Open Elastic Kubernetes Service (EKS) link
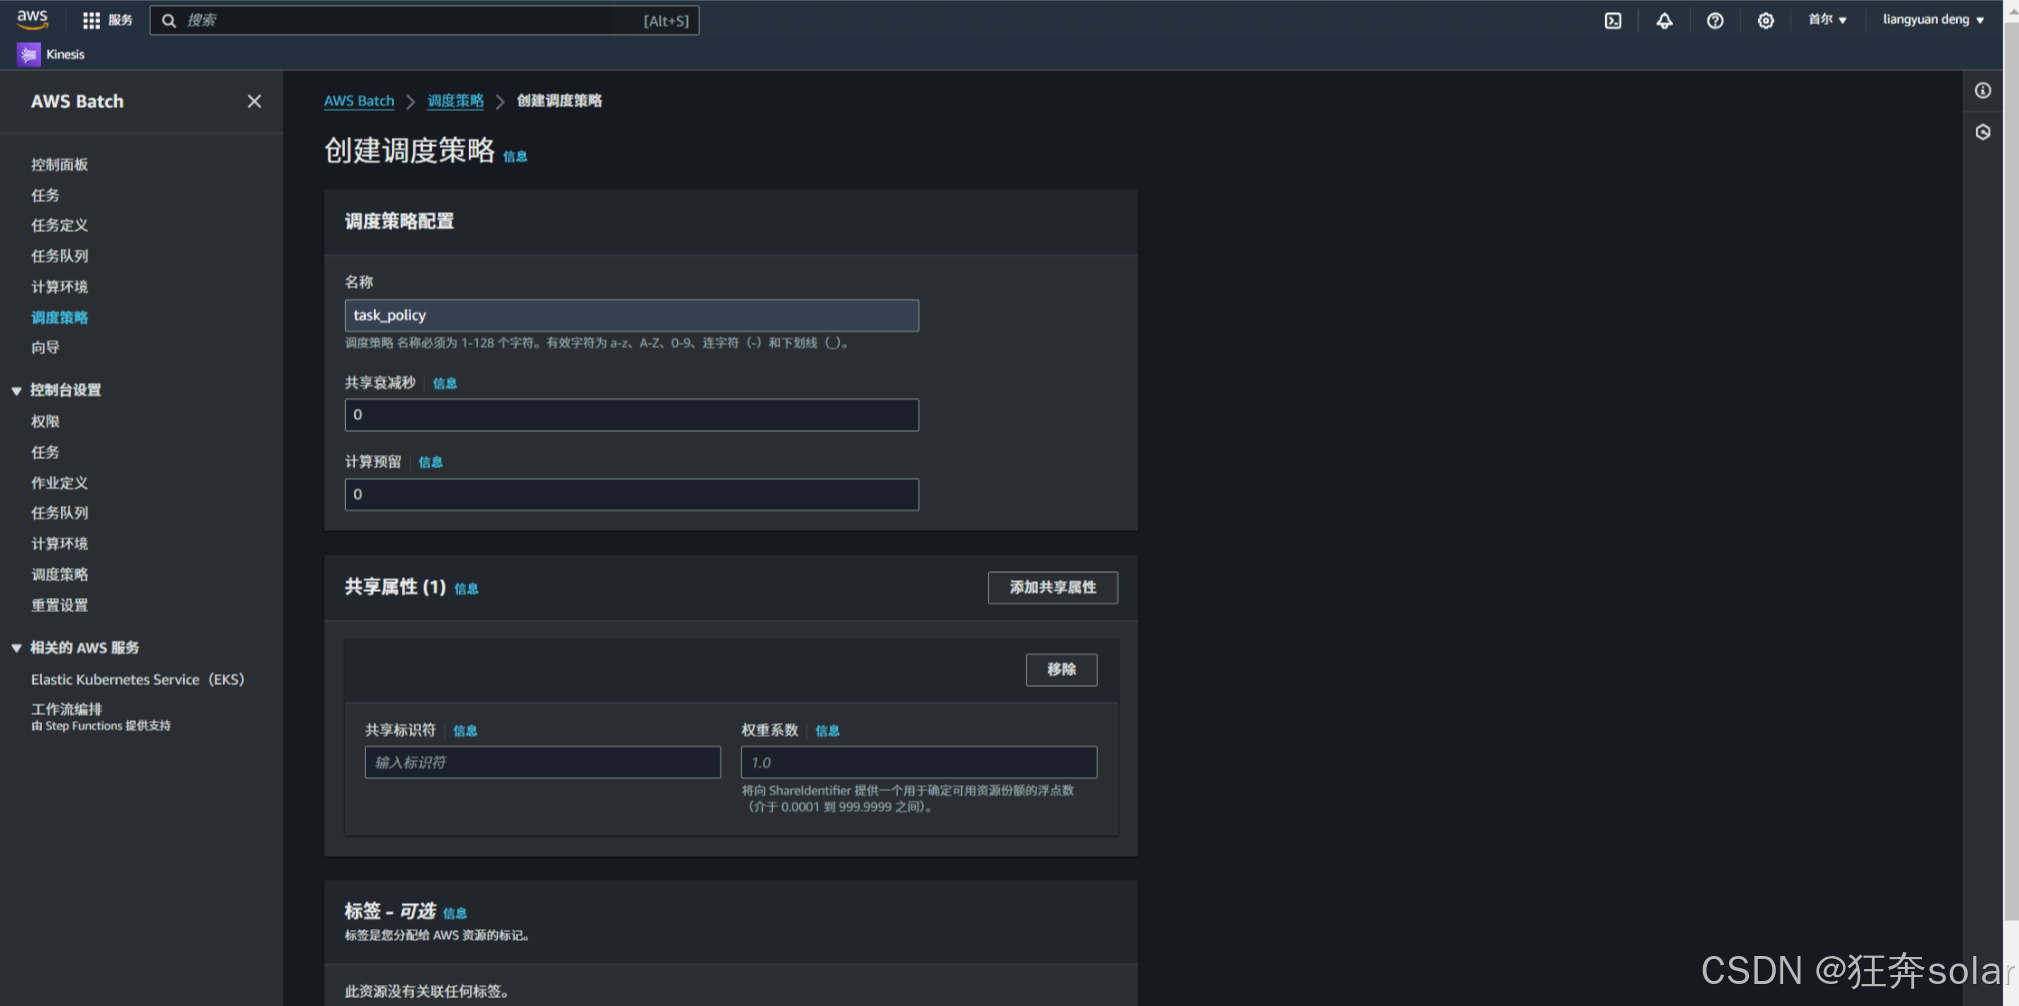The image size is (2019, 1006). (x=137, y=679)
